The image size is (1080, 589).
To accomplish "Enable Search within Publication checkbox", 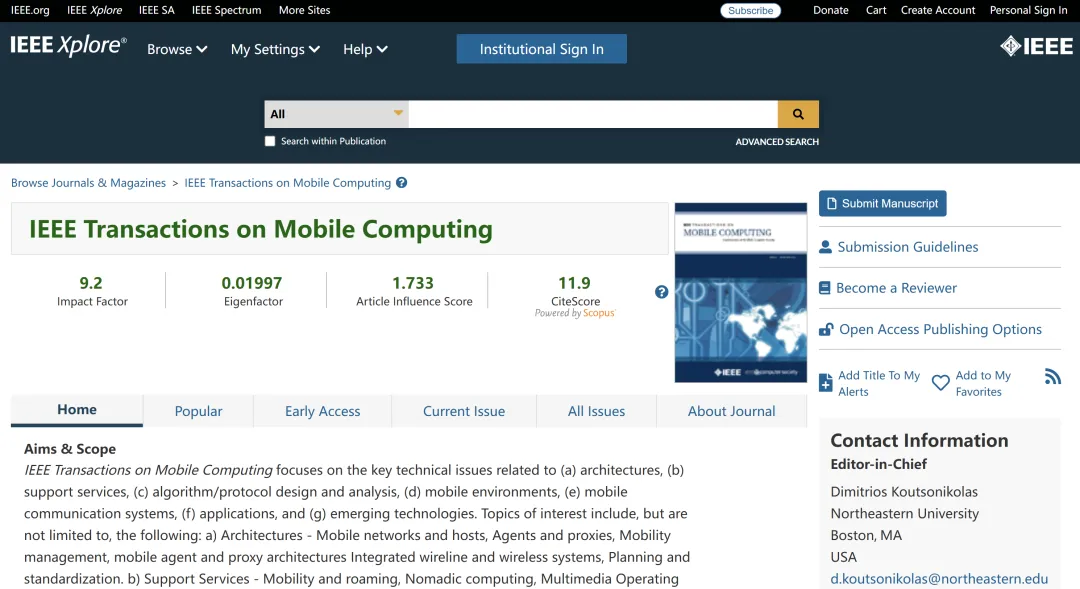I will click(x=270, y=141).
